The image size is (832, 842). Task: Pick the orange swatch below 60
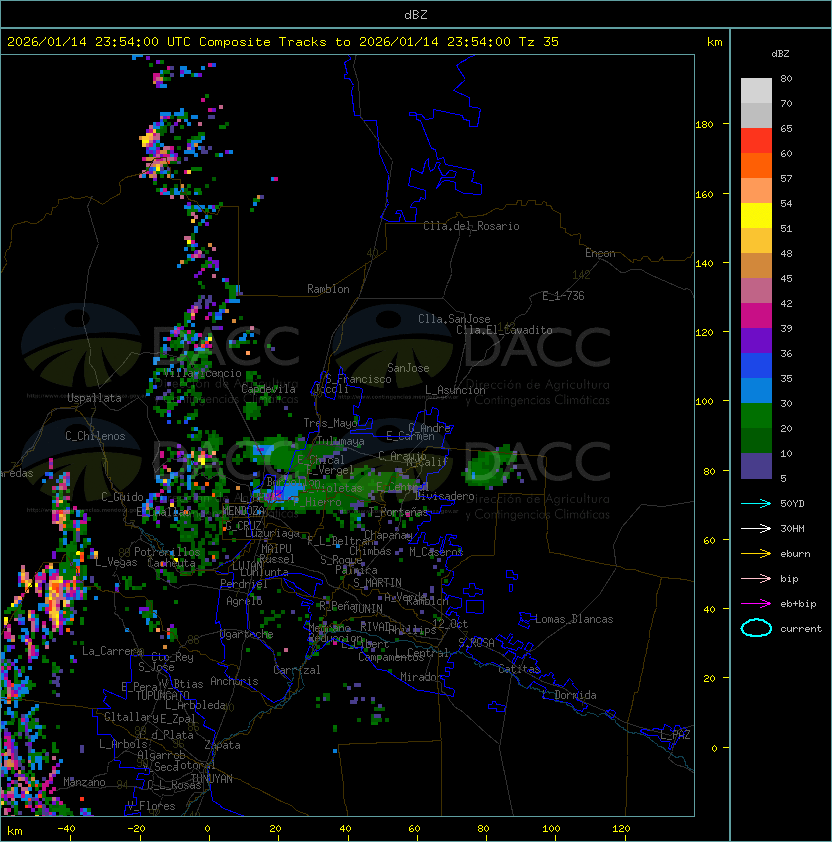(756, 165)
